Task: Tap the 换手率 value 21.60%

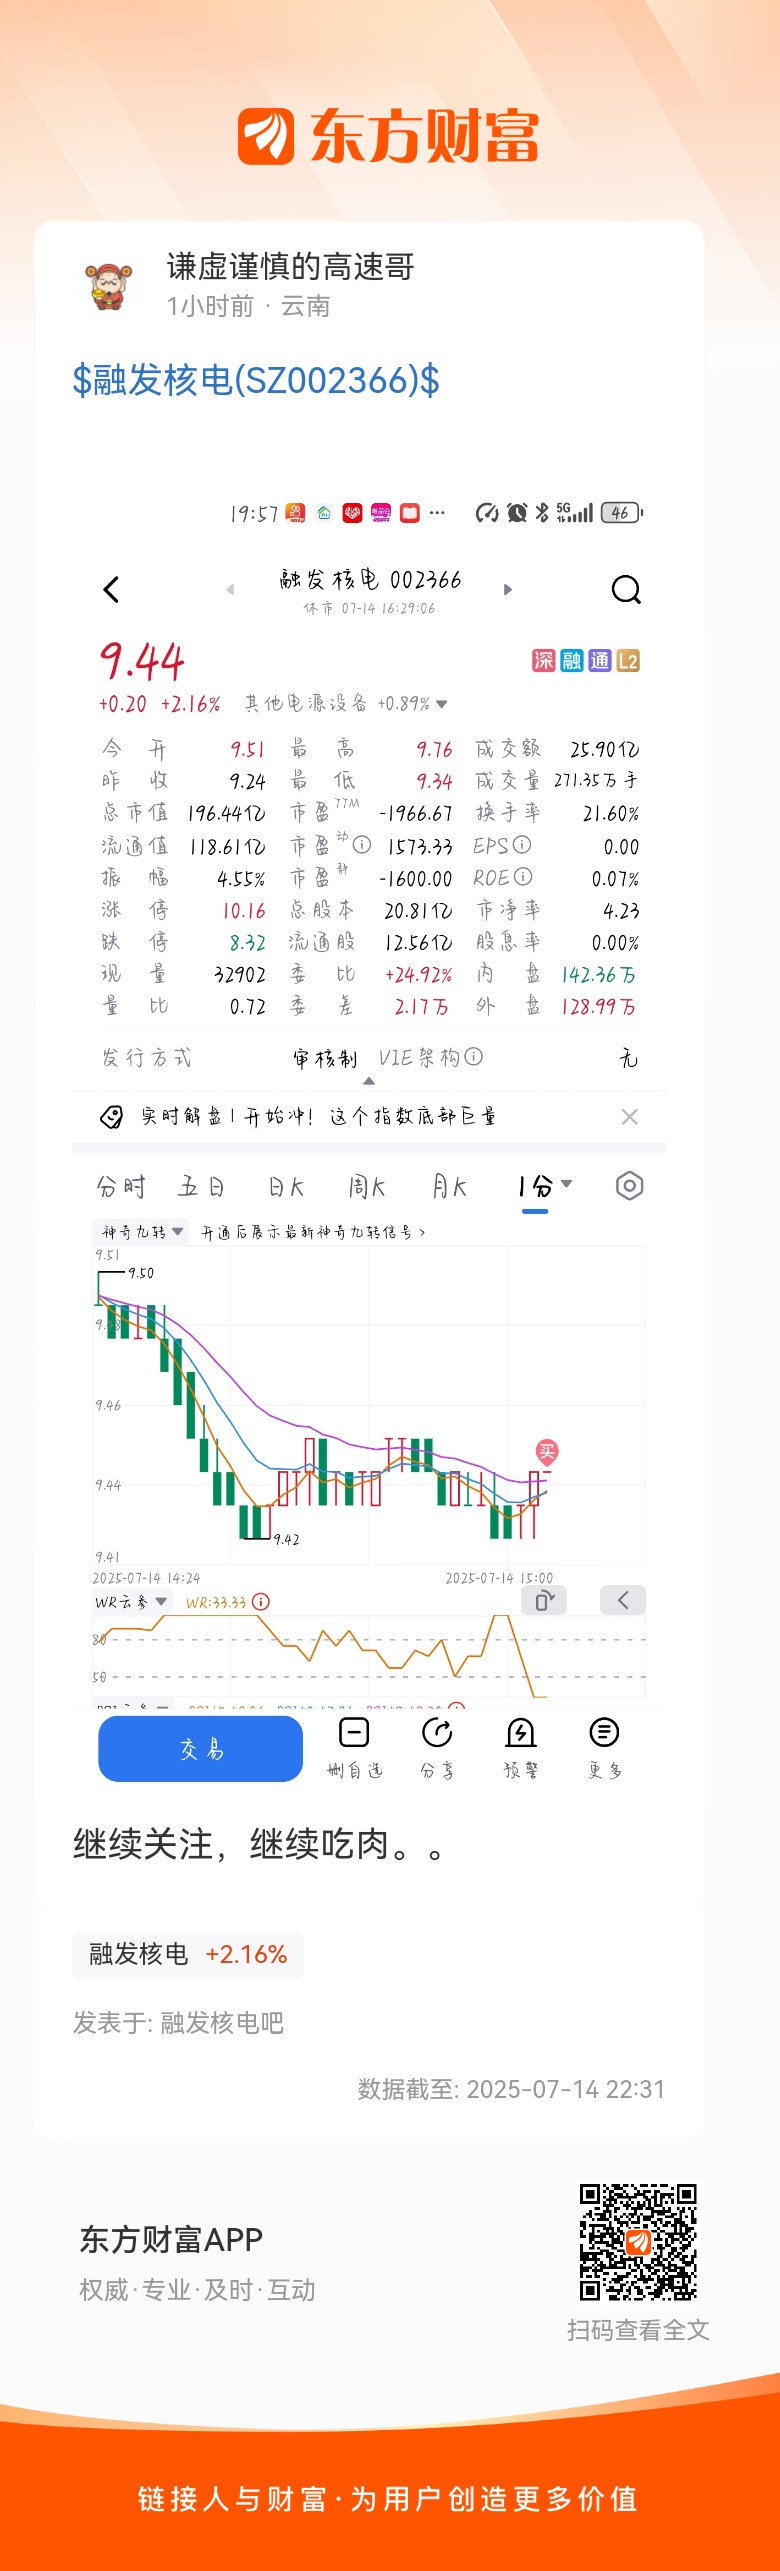Action: pos(611,814)
